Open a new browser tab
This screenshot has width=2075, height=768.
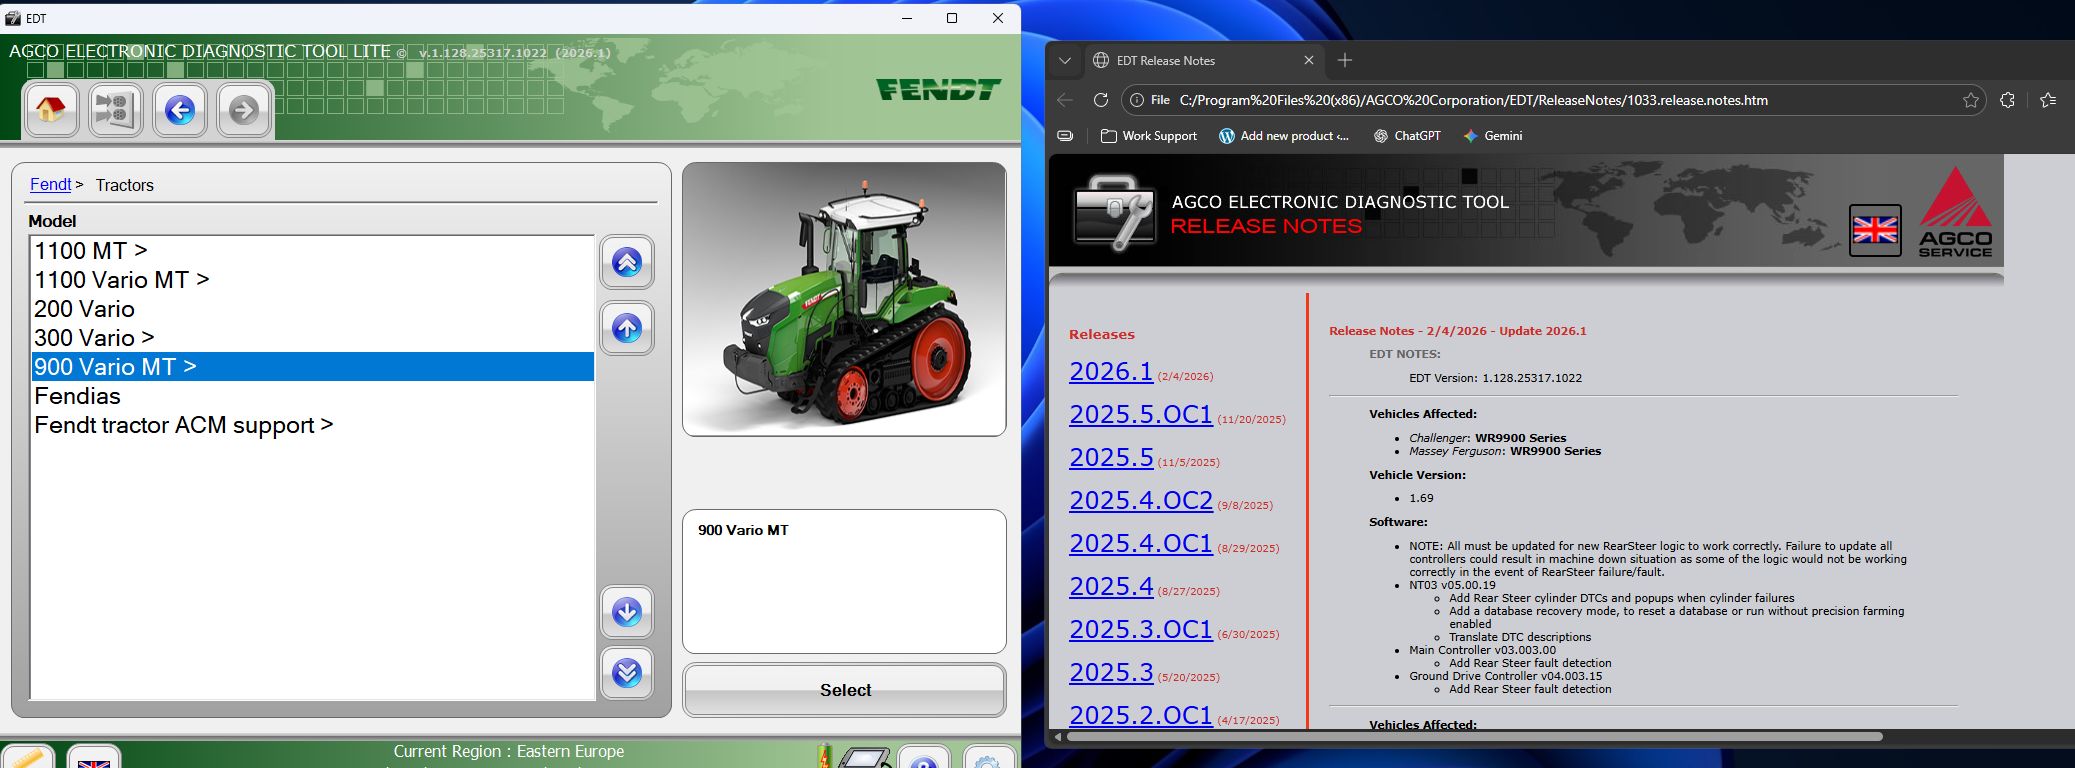point(1345,60)
